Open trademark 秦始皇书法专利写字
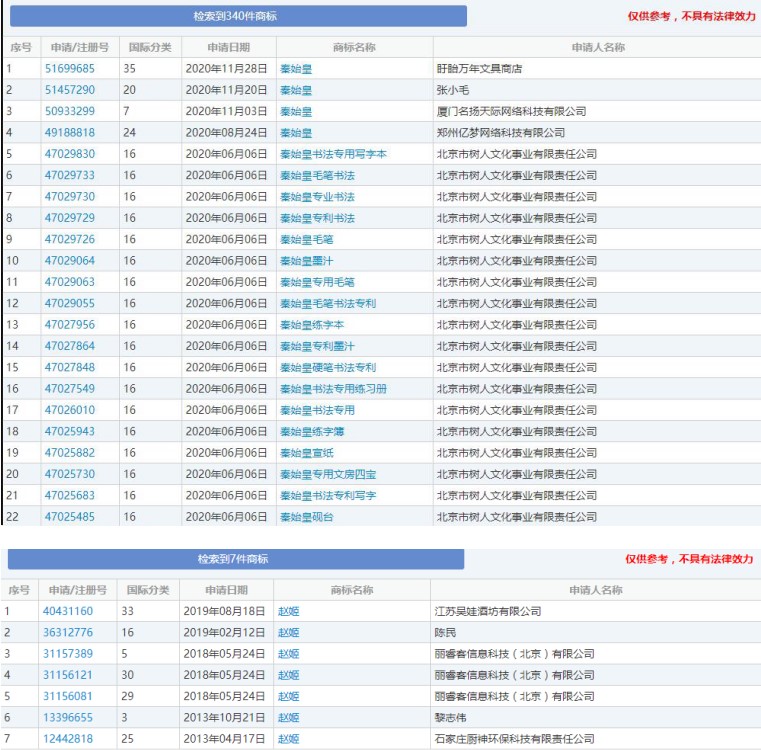 click(x=328, y=496)
